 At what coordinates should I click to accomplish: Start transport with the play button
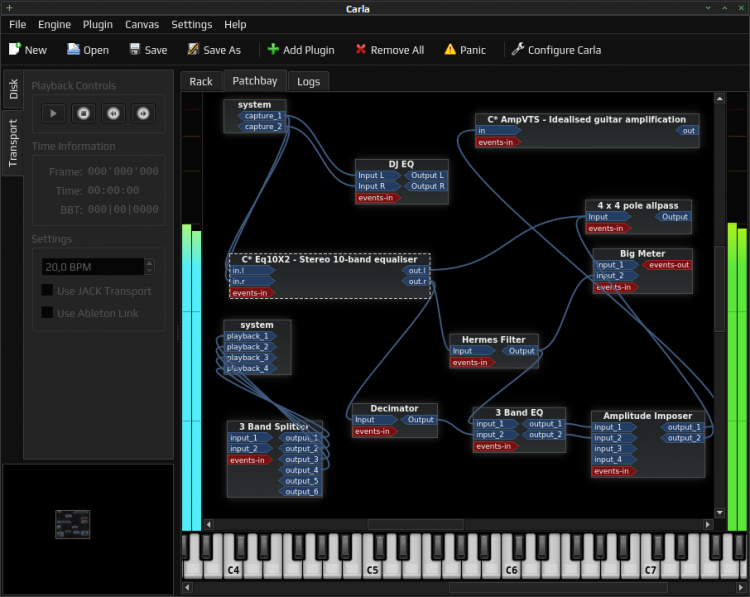click(53, 113)
